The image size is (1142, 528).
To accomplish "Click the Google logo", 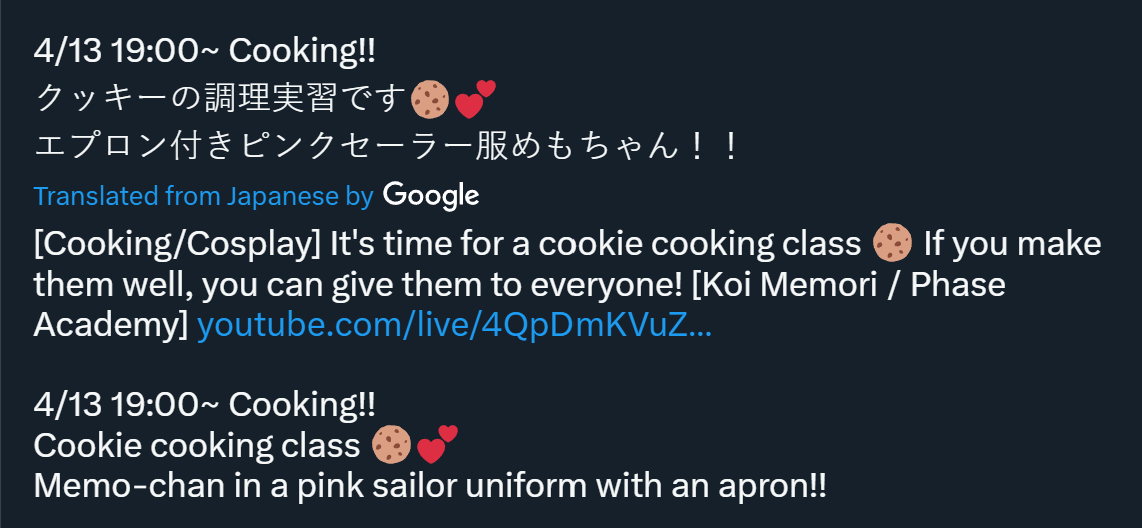I will point(431,196).
